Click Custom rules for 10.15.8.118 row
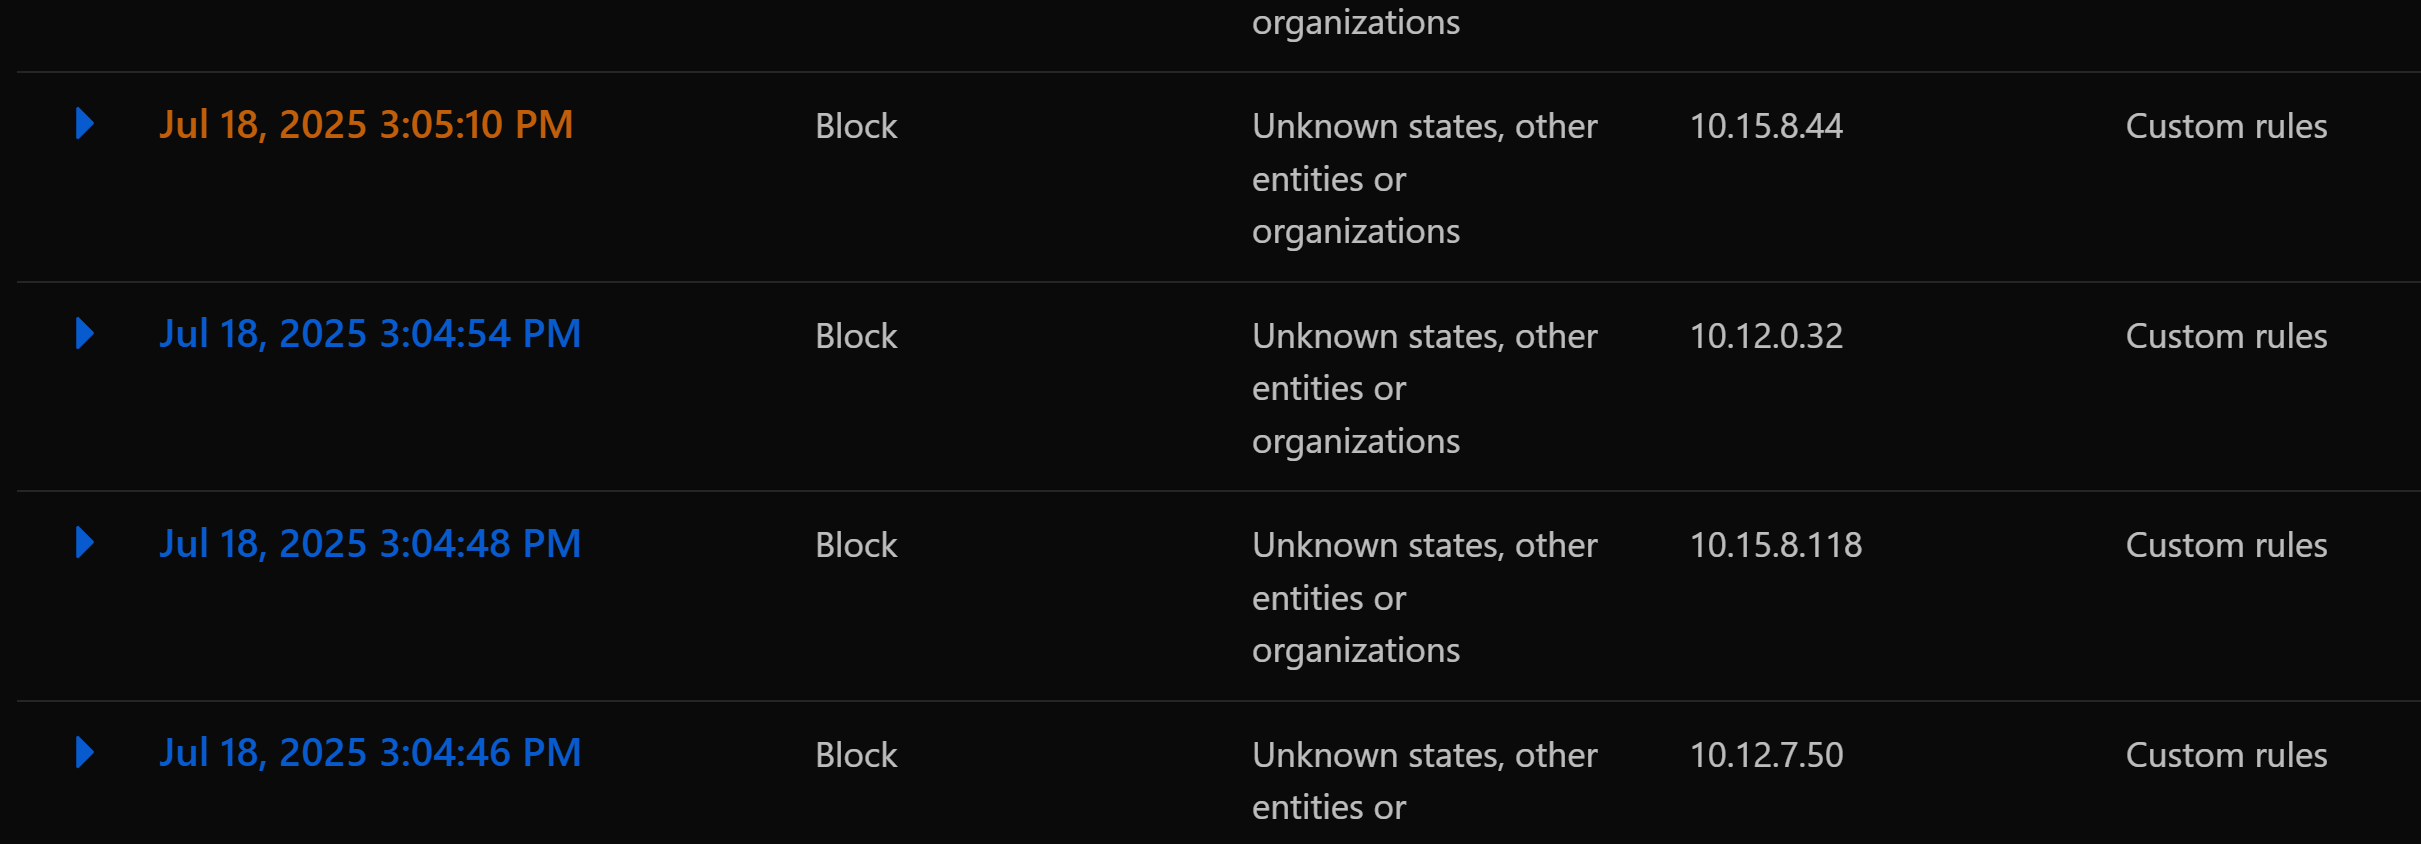This screenshot has width=2421, height=844. click(2226, 545)
